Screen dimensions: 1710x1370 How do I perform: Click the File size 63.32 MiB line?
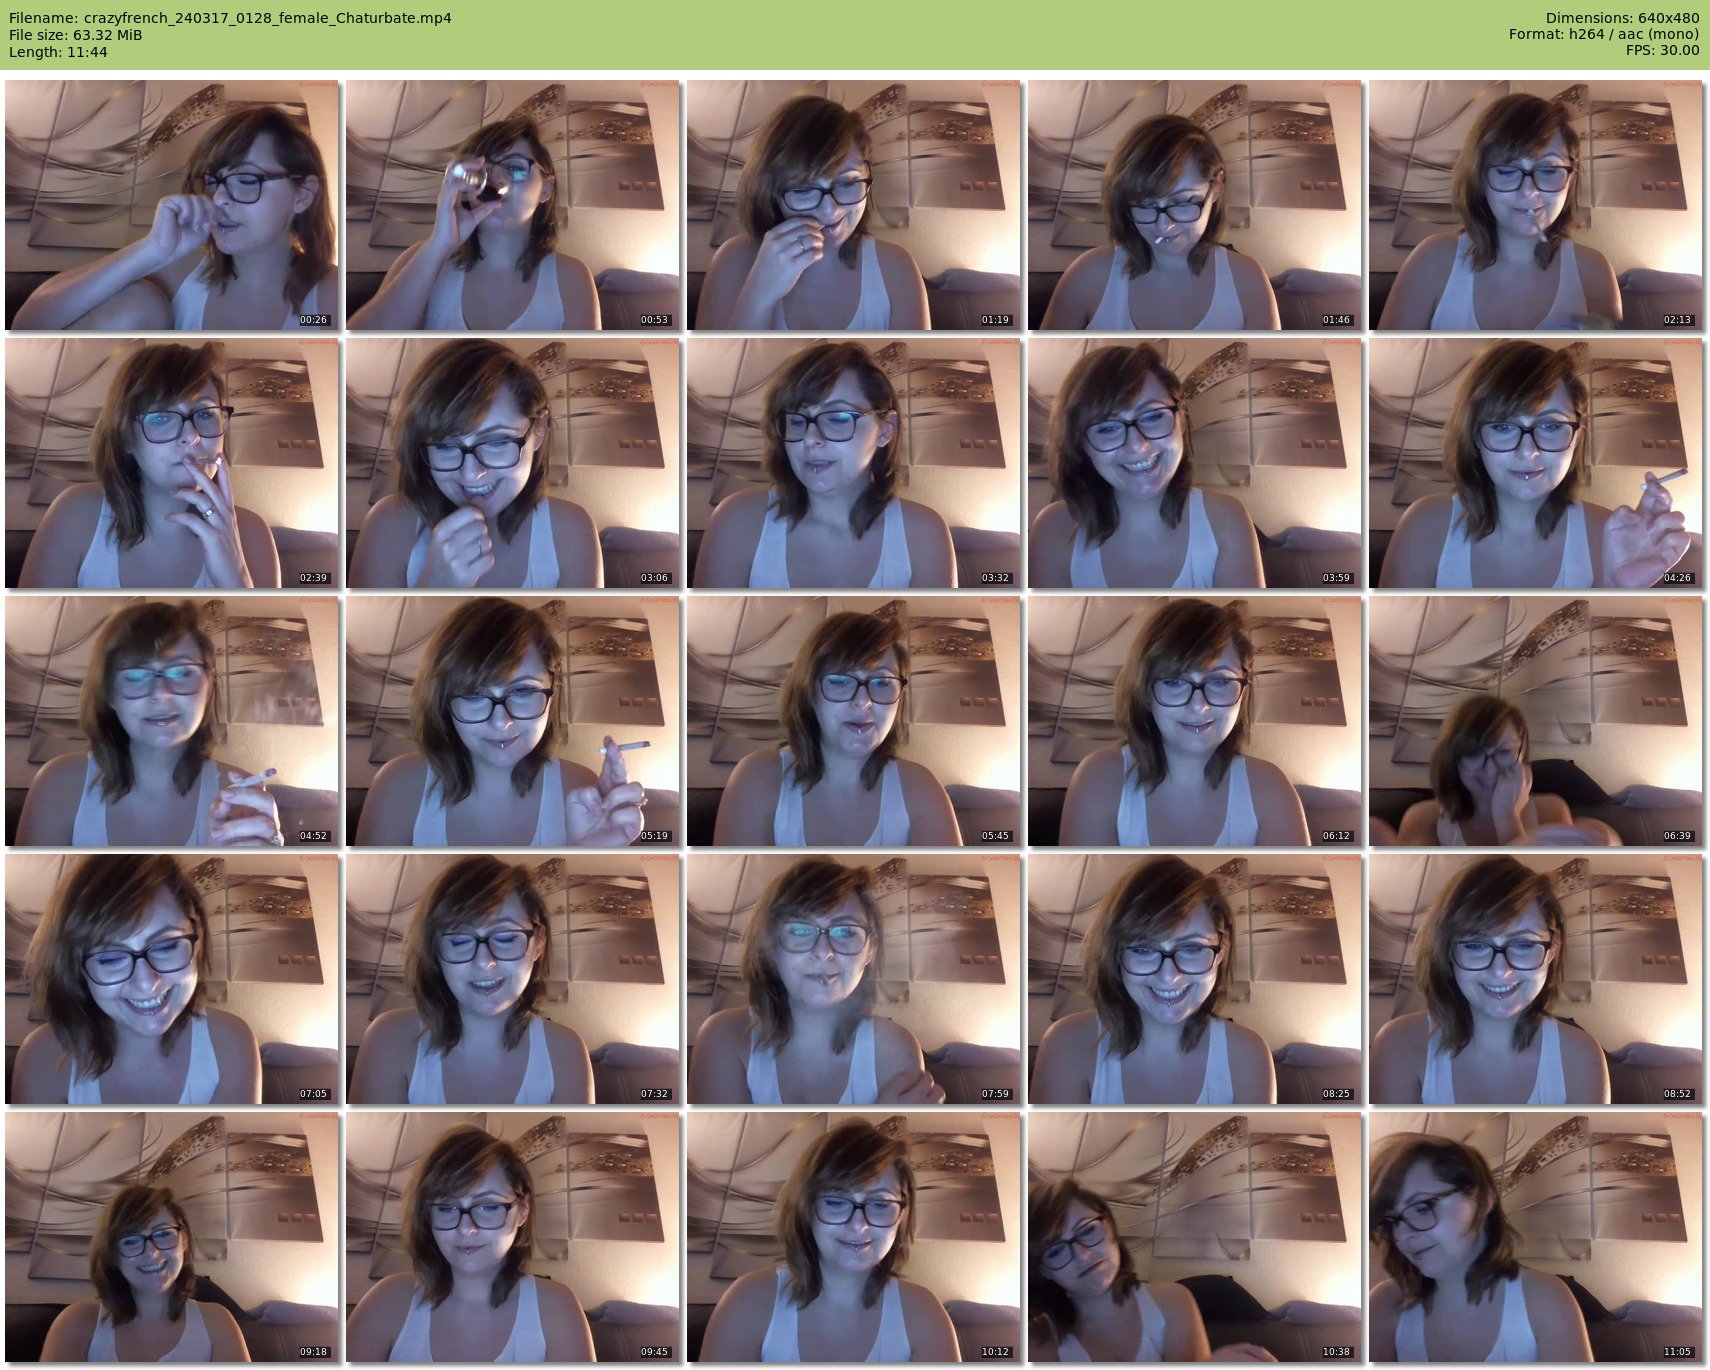pos(76,35)
